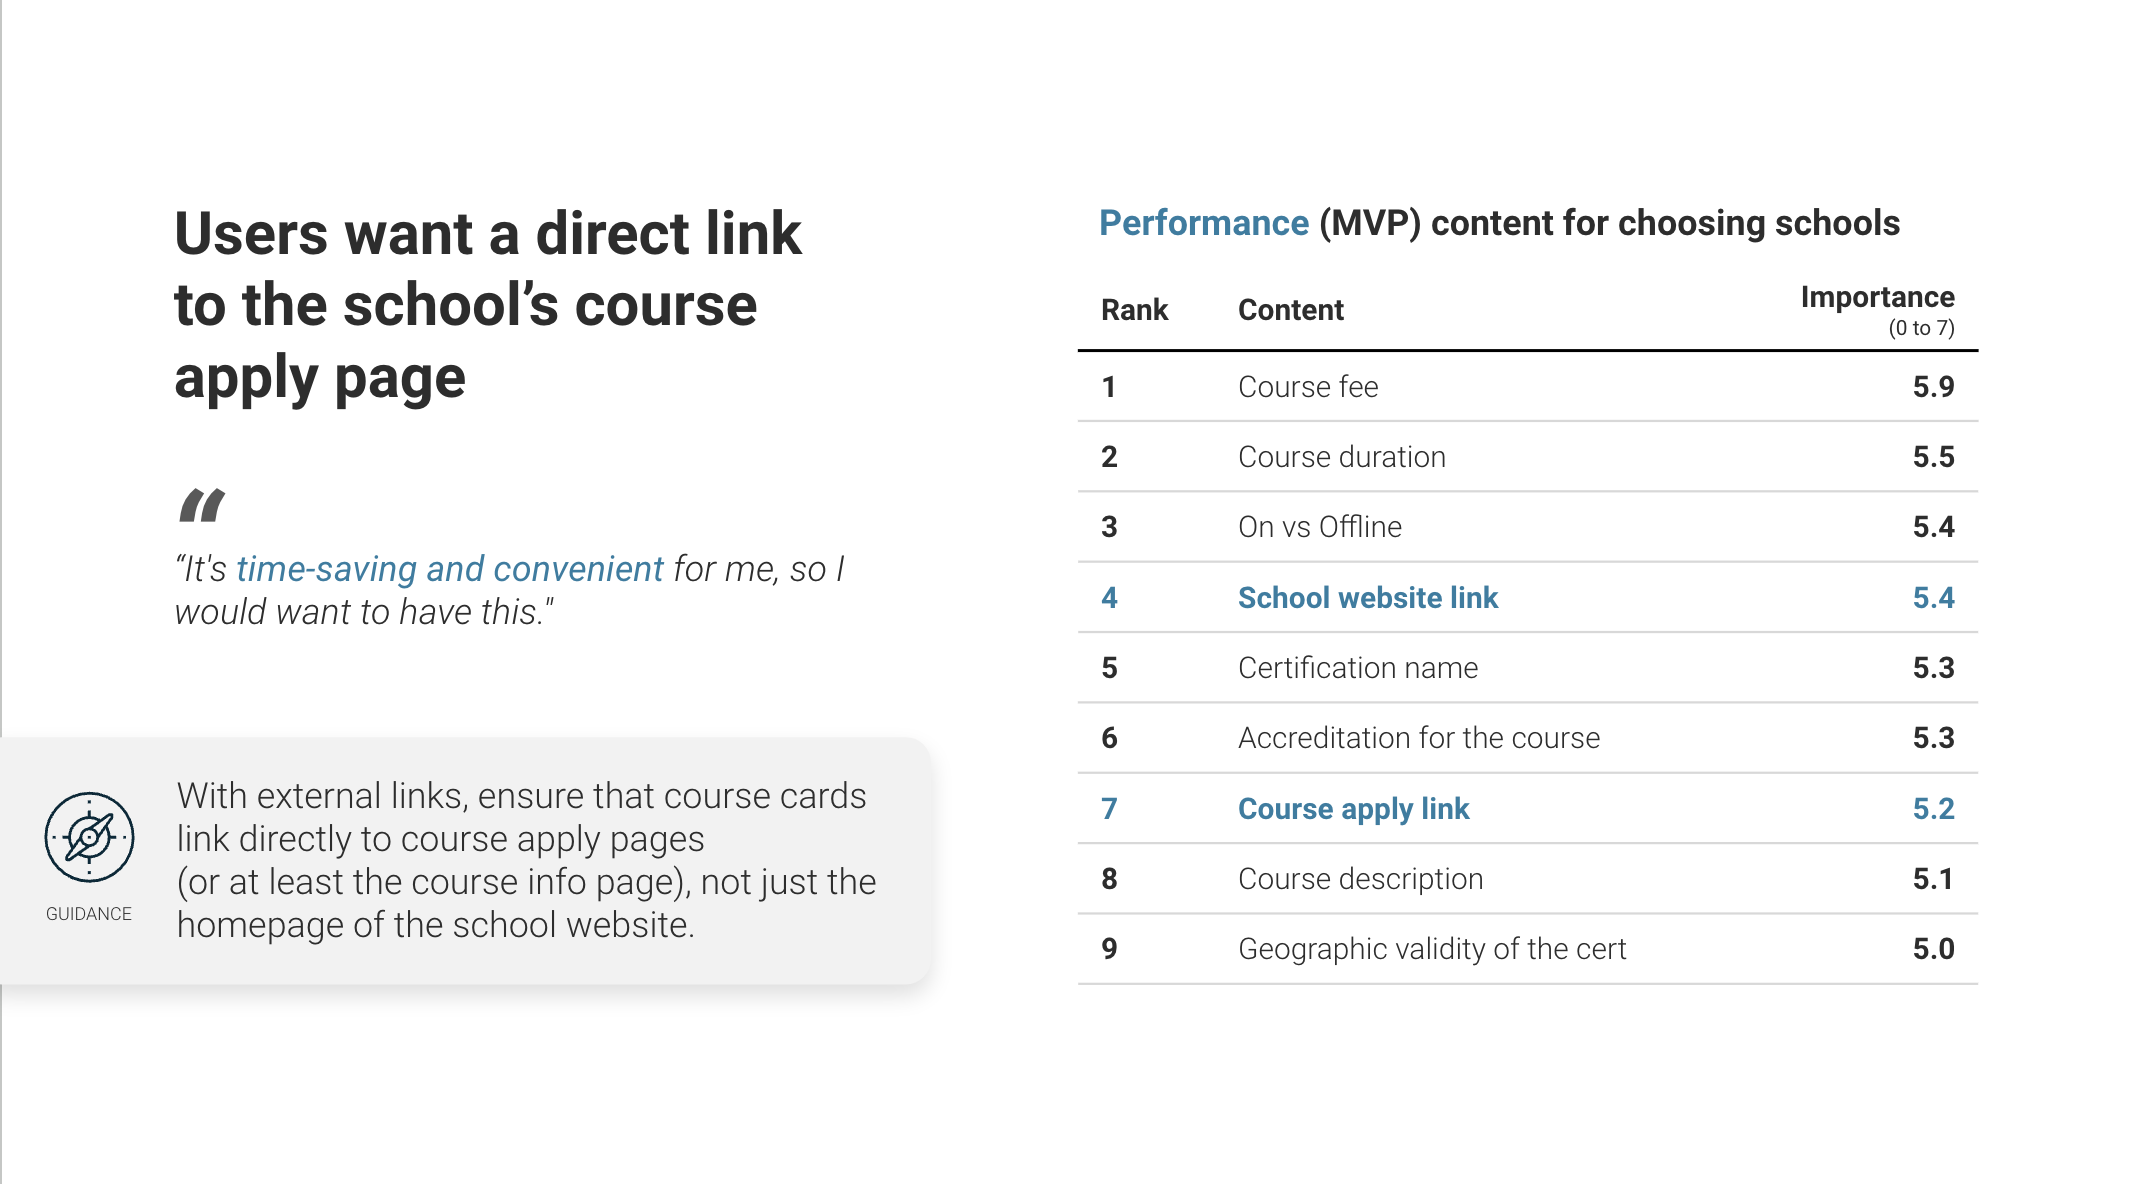The image size is (2152, 1184).
Task: Select 'Geographic validity of the cert' row
Action: click(x=1527, y=949)
